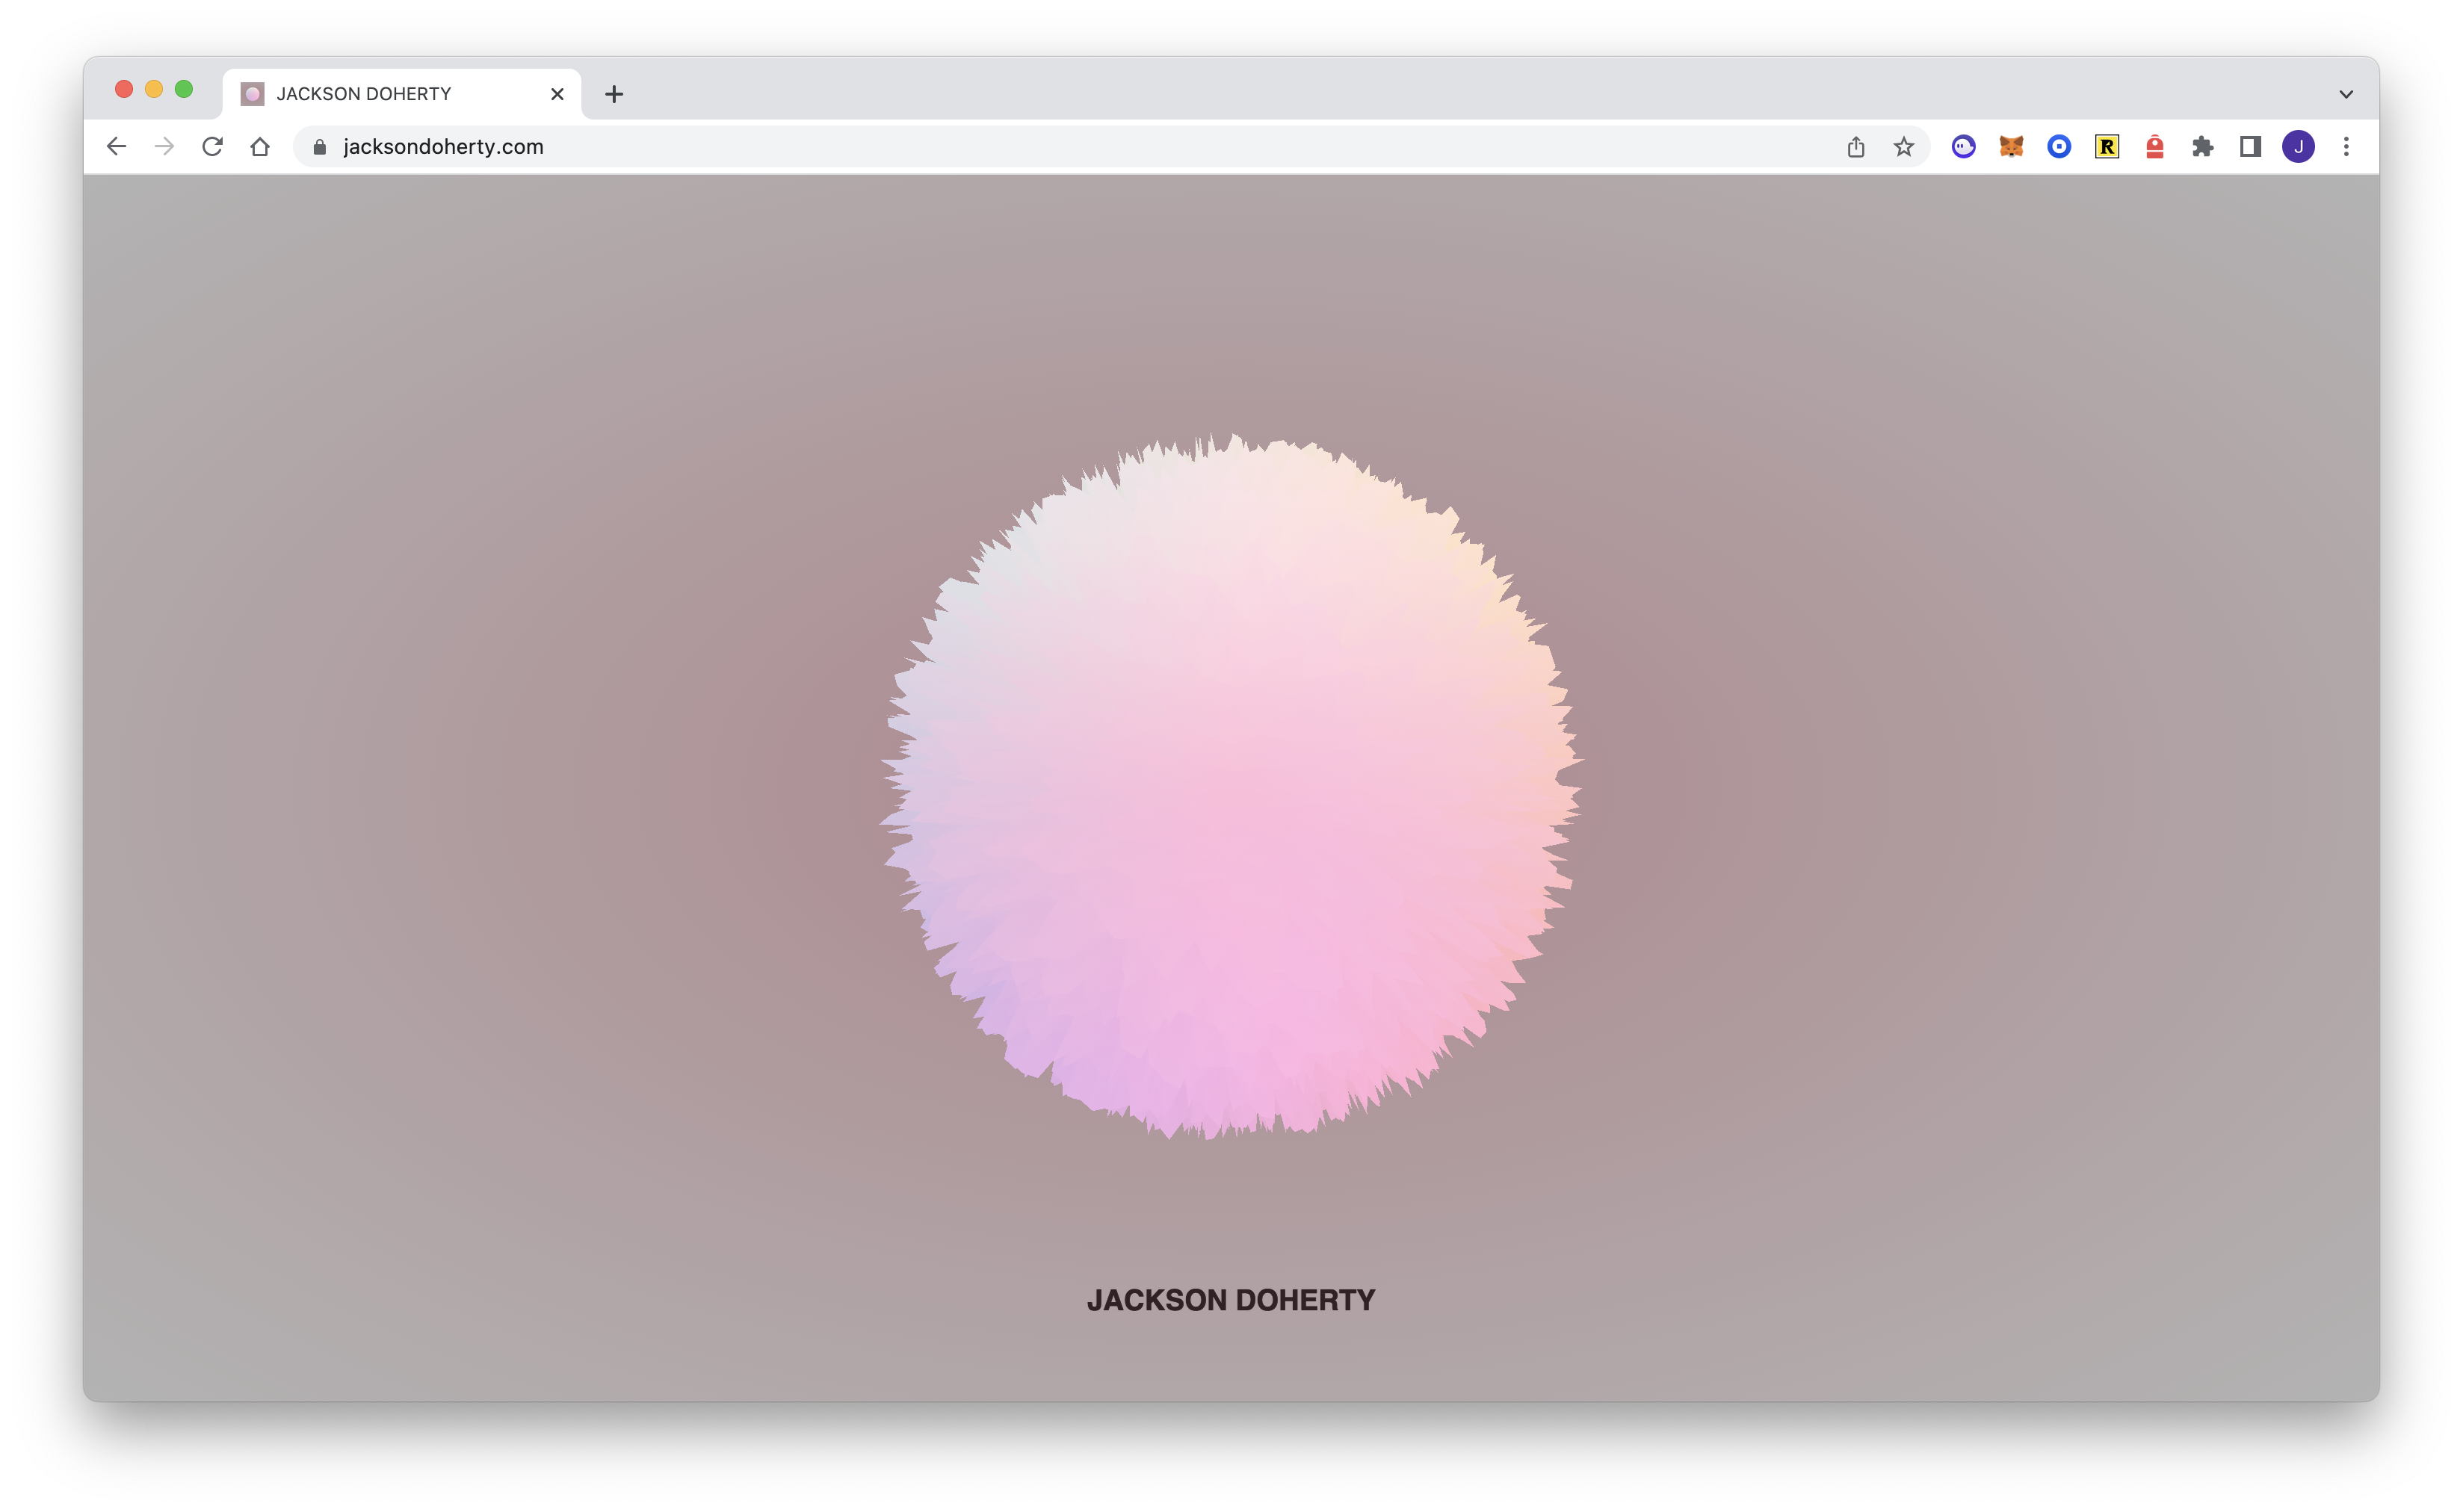Click the red backpack extension icon
The width and height of the screenshot is (2463, 1512).
2155,147
